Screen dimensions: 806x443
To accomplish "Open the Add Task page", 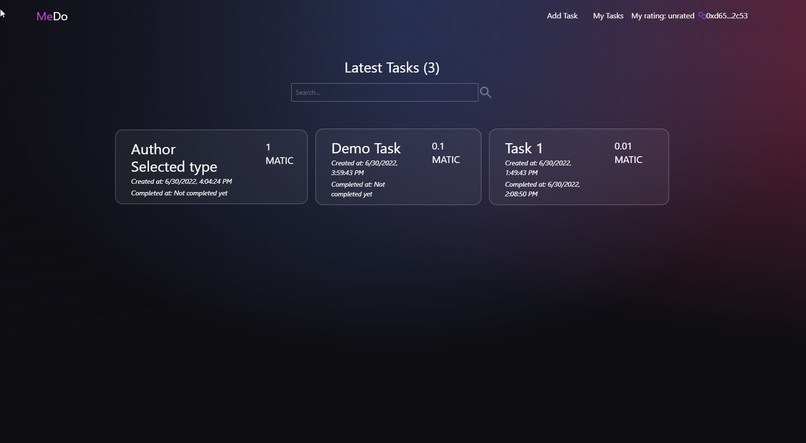I will coord(562,16).
